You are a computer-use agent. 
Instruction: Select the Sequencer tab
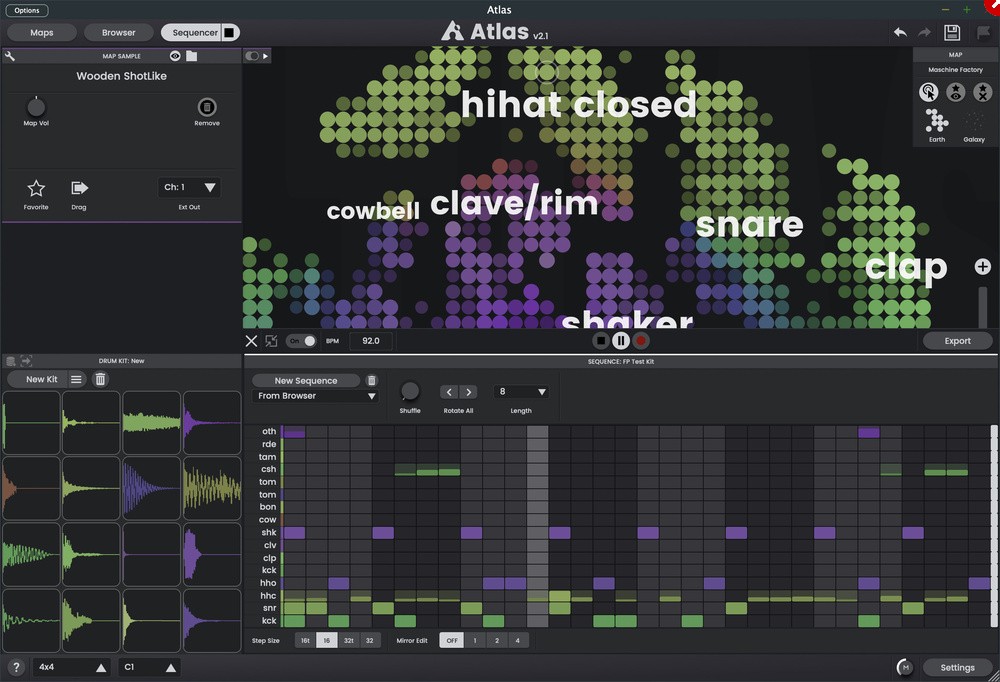pos(195,33)
